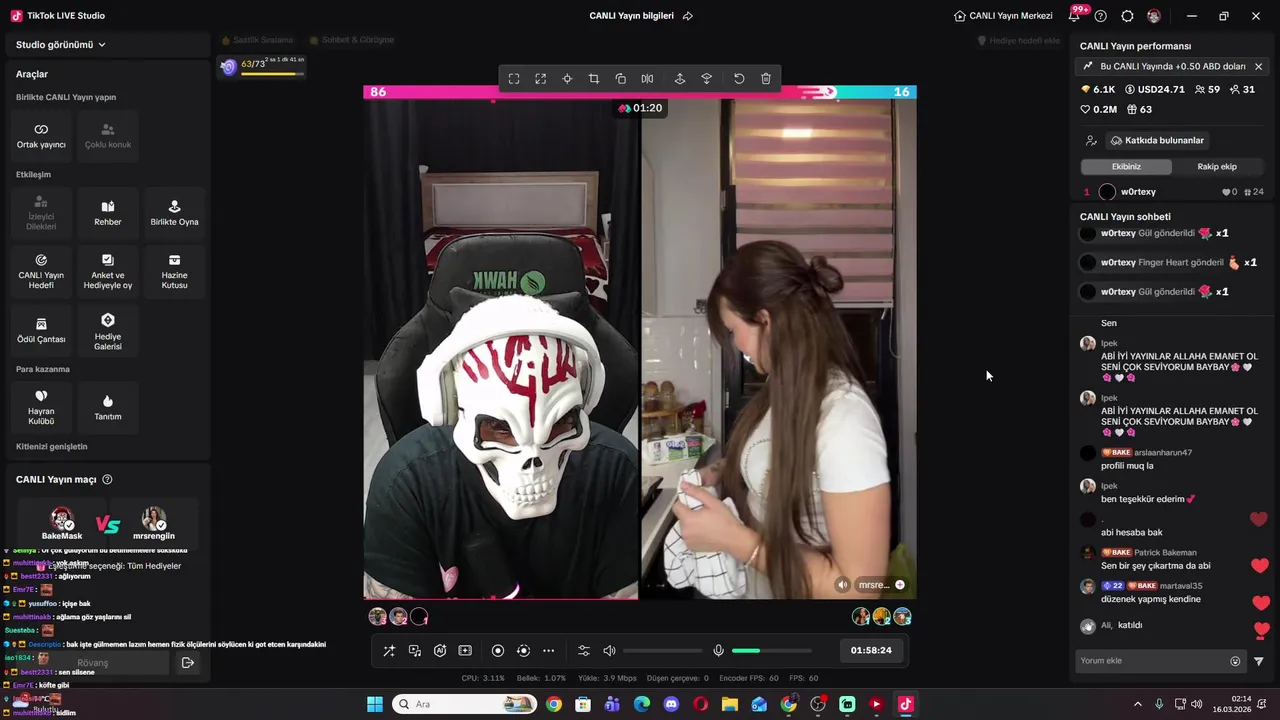
Task: Adjust the speaker volume slider
Action: tap(661, 651)
